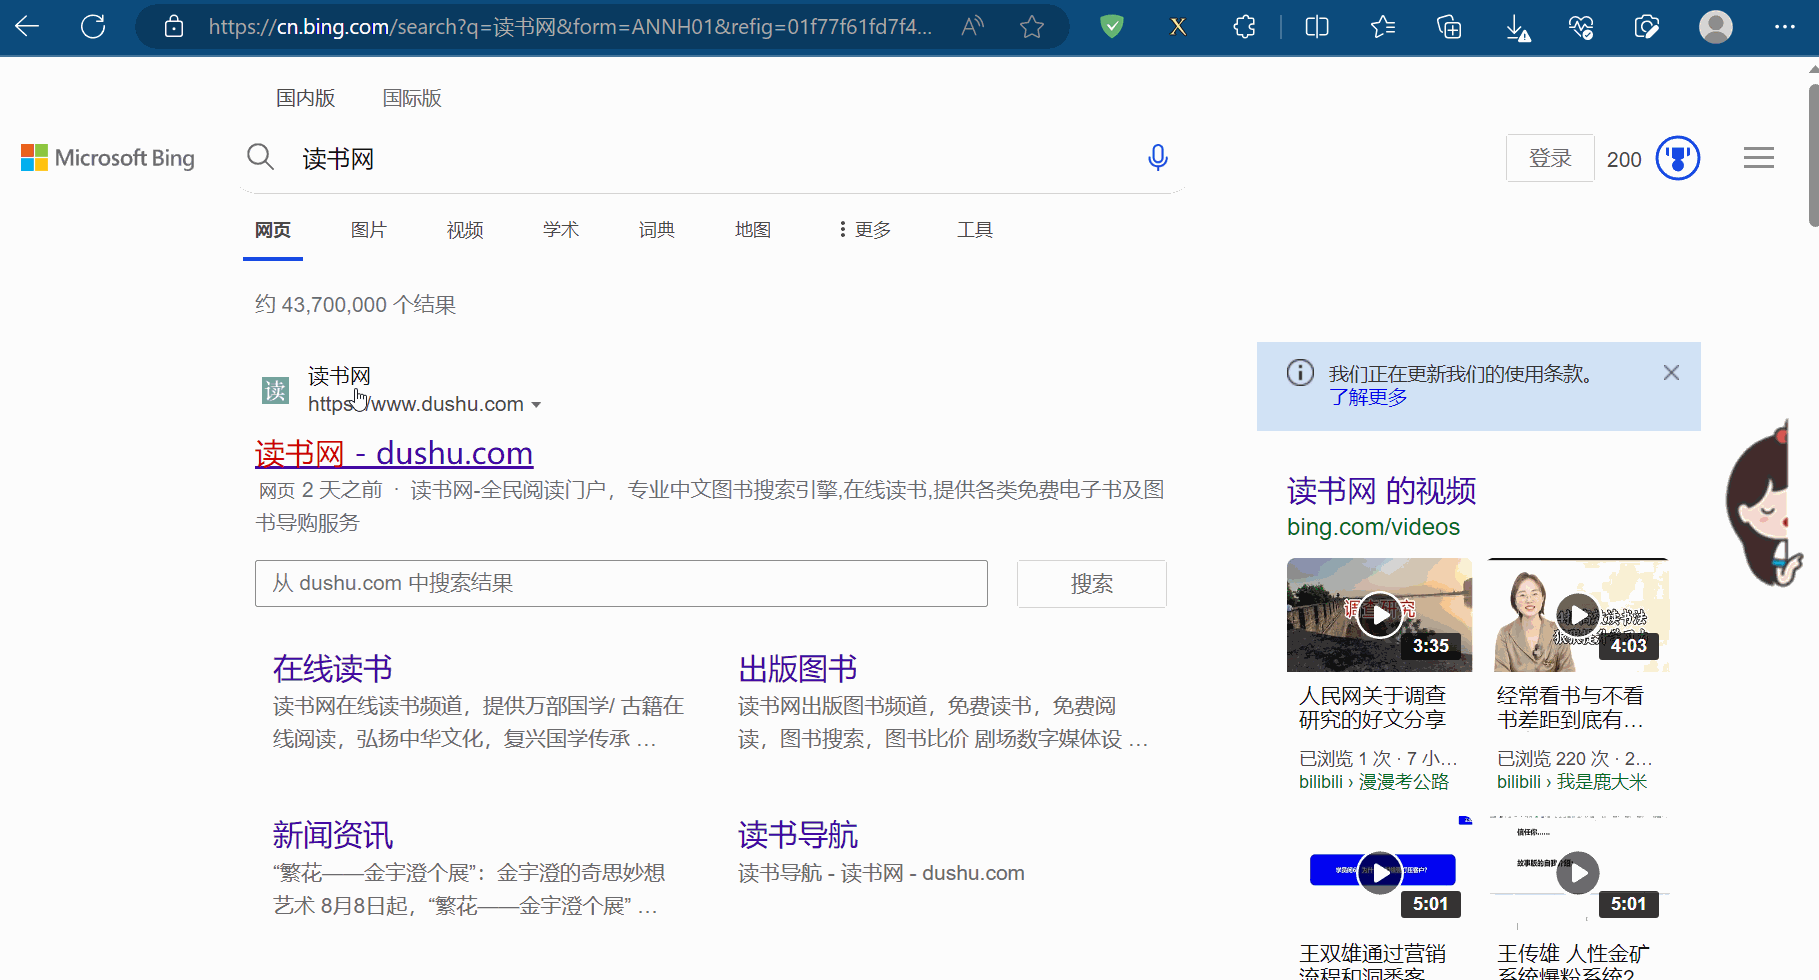The height and width of the screenshot is (980, 1819).
Task: Open the 新闻资讯 sitelink
Action: tap(332, 834)
